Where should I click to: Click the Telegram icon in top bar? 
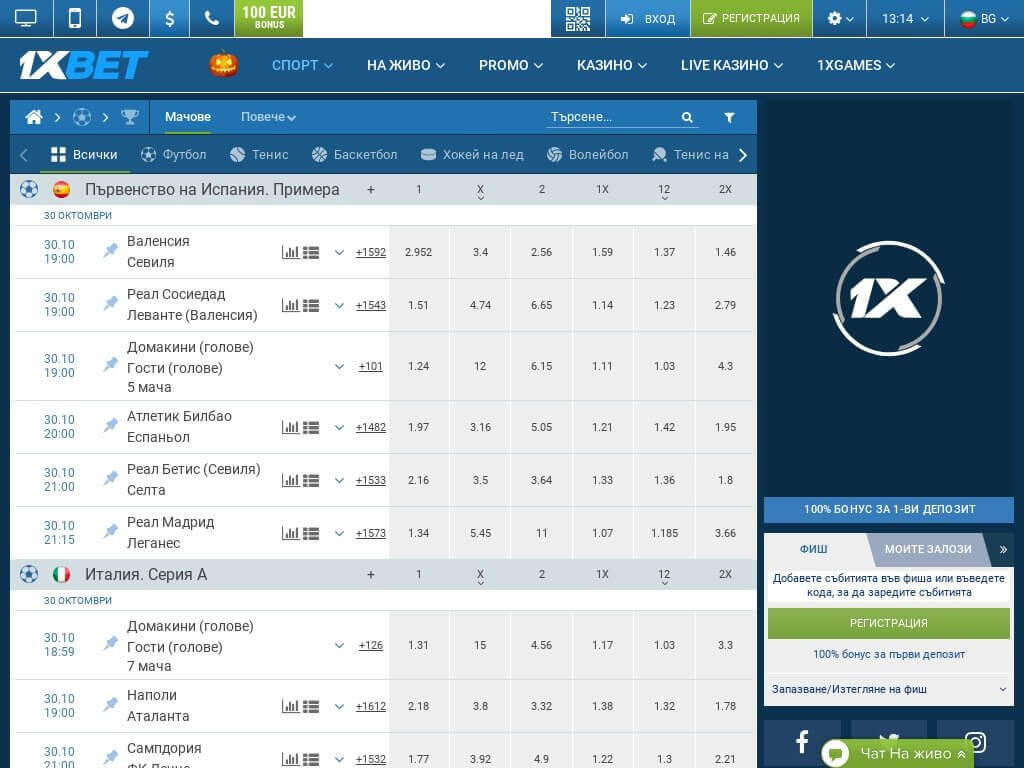[123, 18]
